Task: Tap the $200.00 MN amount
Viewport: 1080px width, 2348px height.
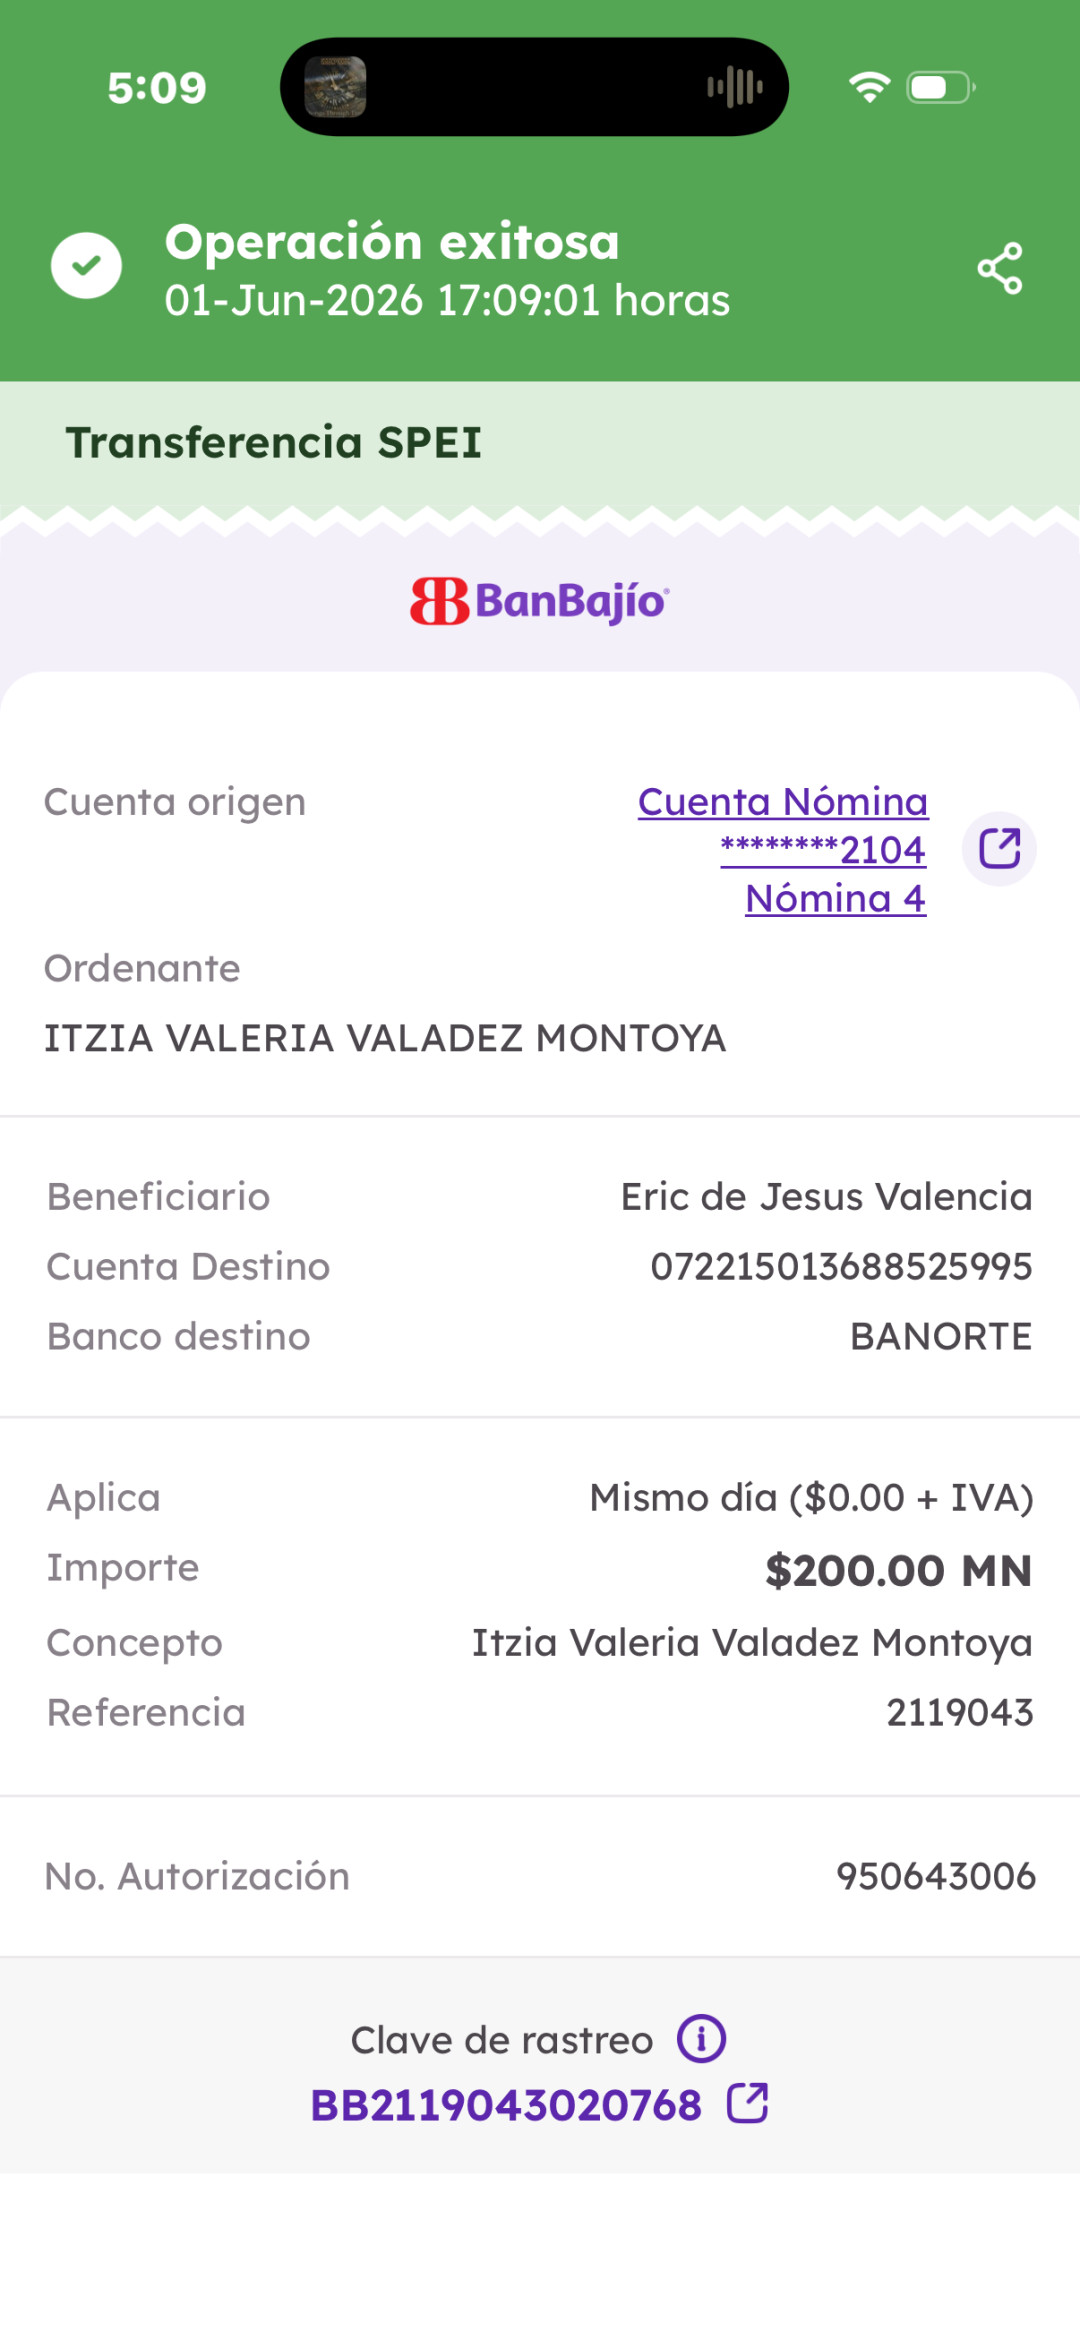Action: point(898,1570)
